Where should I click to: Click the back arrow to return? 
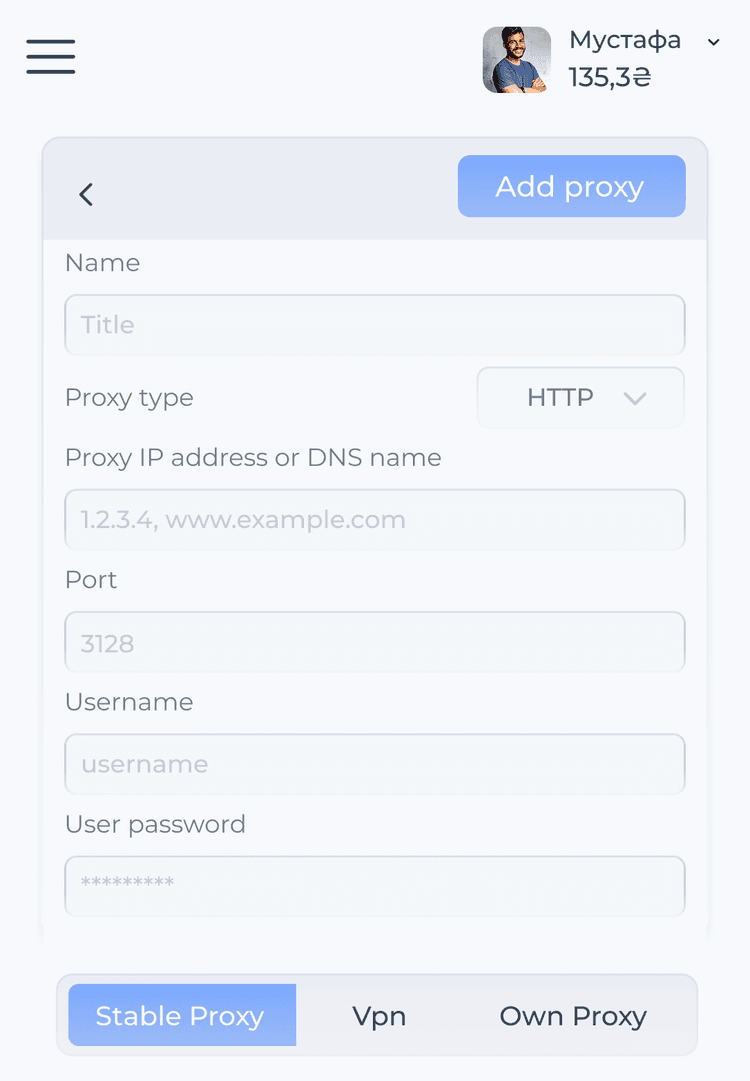pyautogui.click(x=86, y=194)
